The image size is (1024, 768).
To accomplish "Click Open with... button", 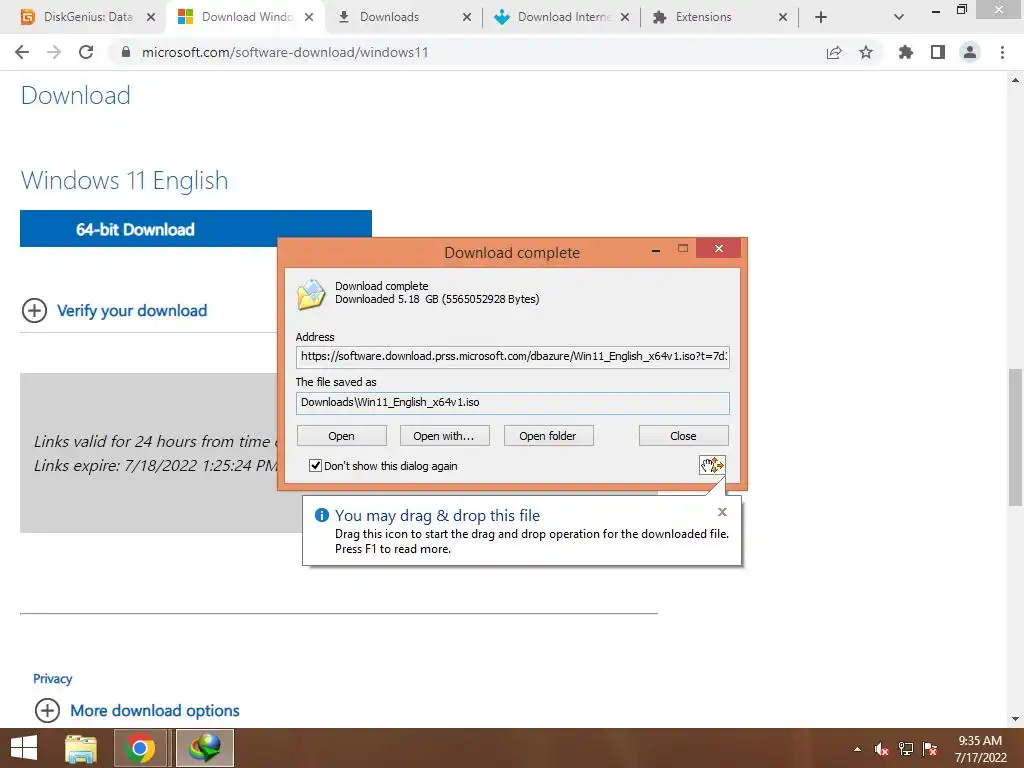I will (444, 436).
